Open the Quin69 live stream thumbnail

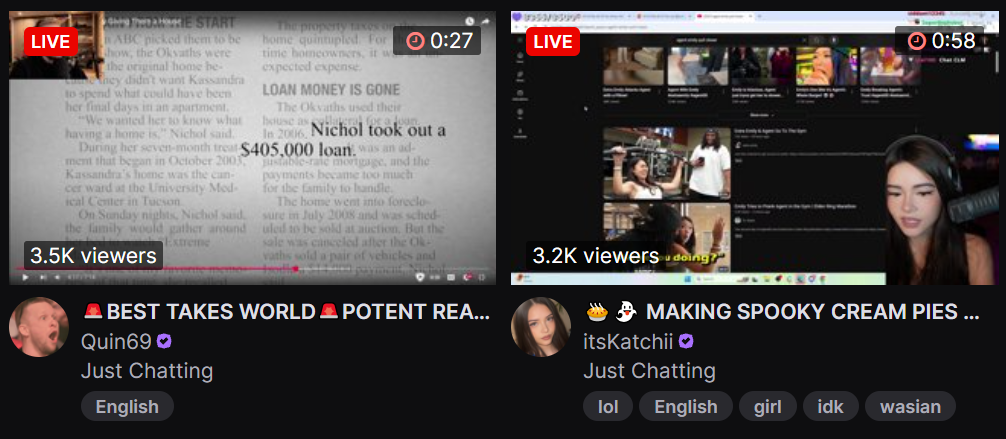252,148
